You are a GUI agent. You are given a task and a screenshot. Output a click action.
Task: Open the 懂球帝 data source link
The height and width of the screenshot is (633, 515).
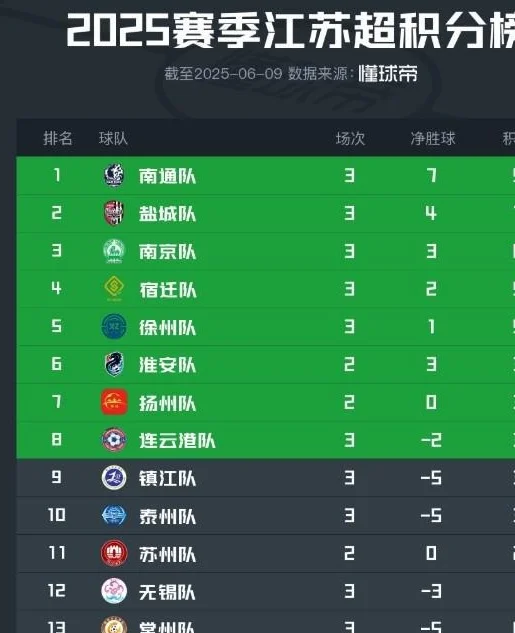388,73
